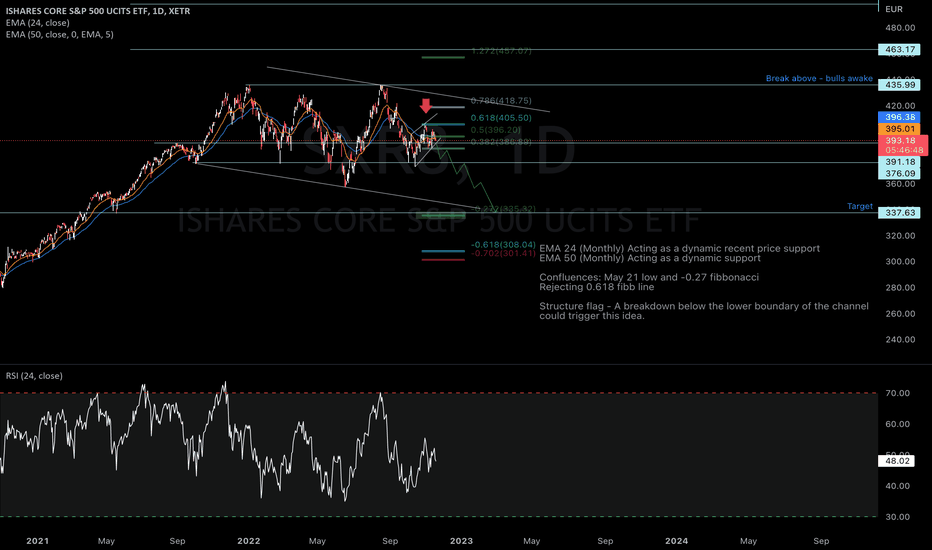932x550 pixels.
Task: Select the 376.09 price label
Action: pos(899,174)
